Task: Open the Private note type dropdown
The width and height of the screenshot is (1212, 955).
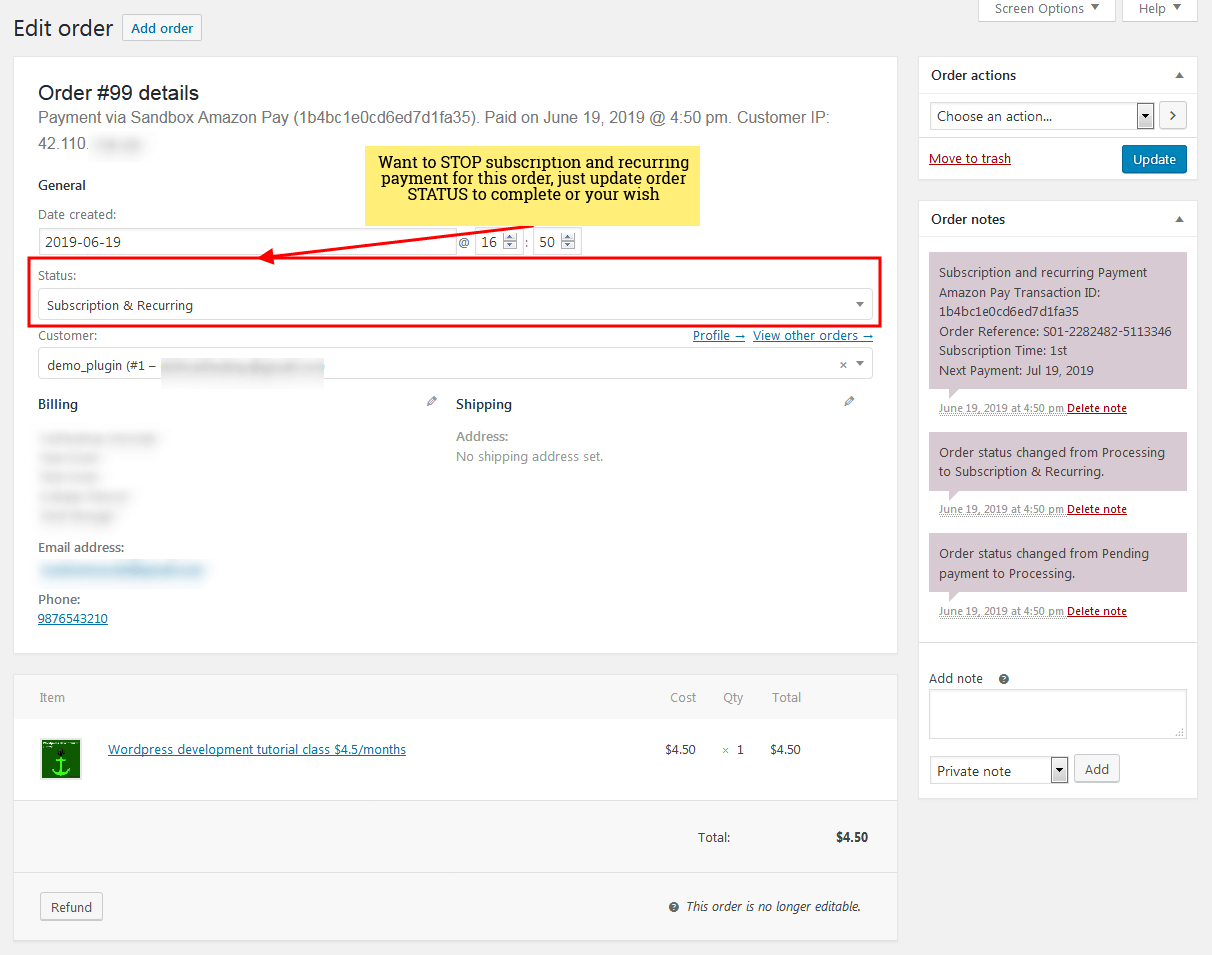Action: point(999,771)
